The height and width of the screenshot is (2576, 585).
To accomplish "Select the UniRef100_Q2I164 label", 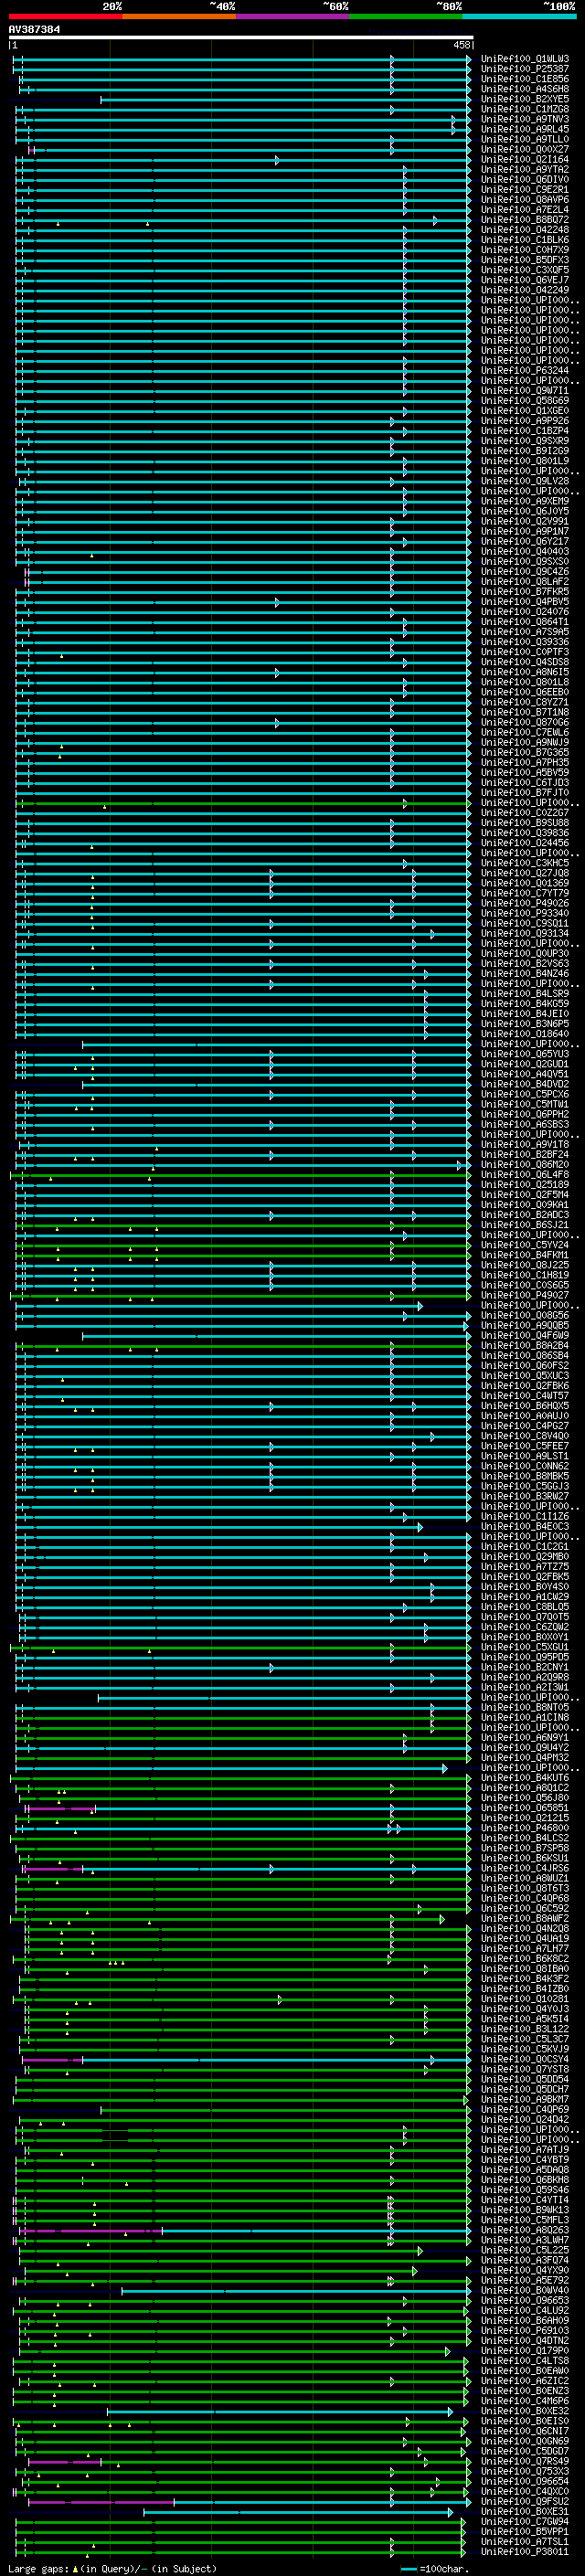I will (x=525, y=159).
